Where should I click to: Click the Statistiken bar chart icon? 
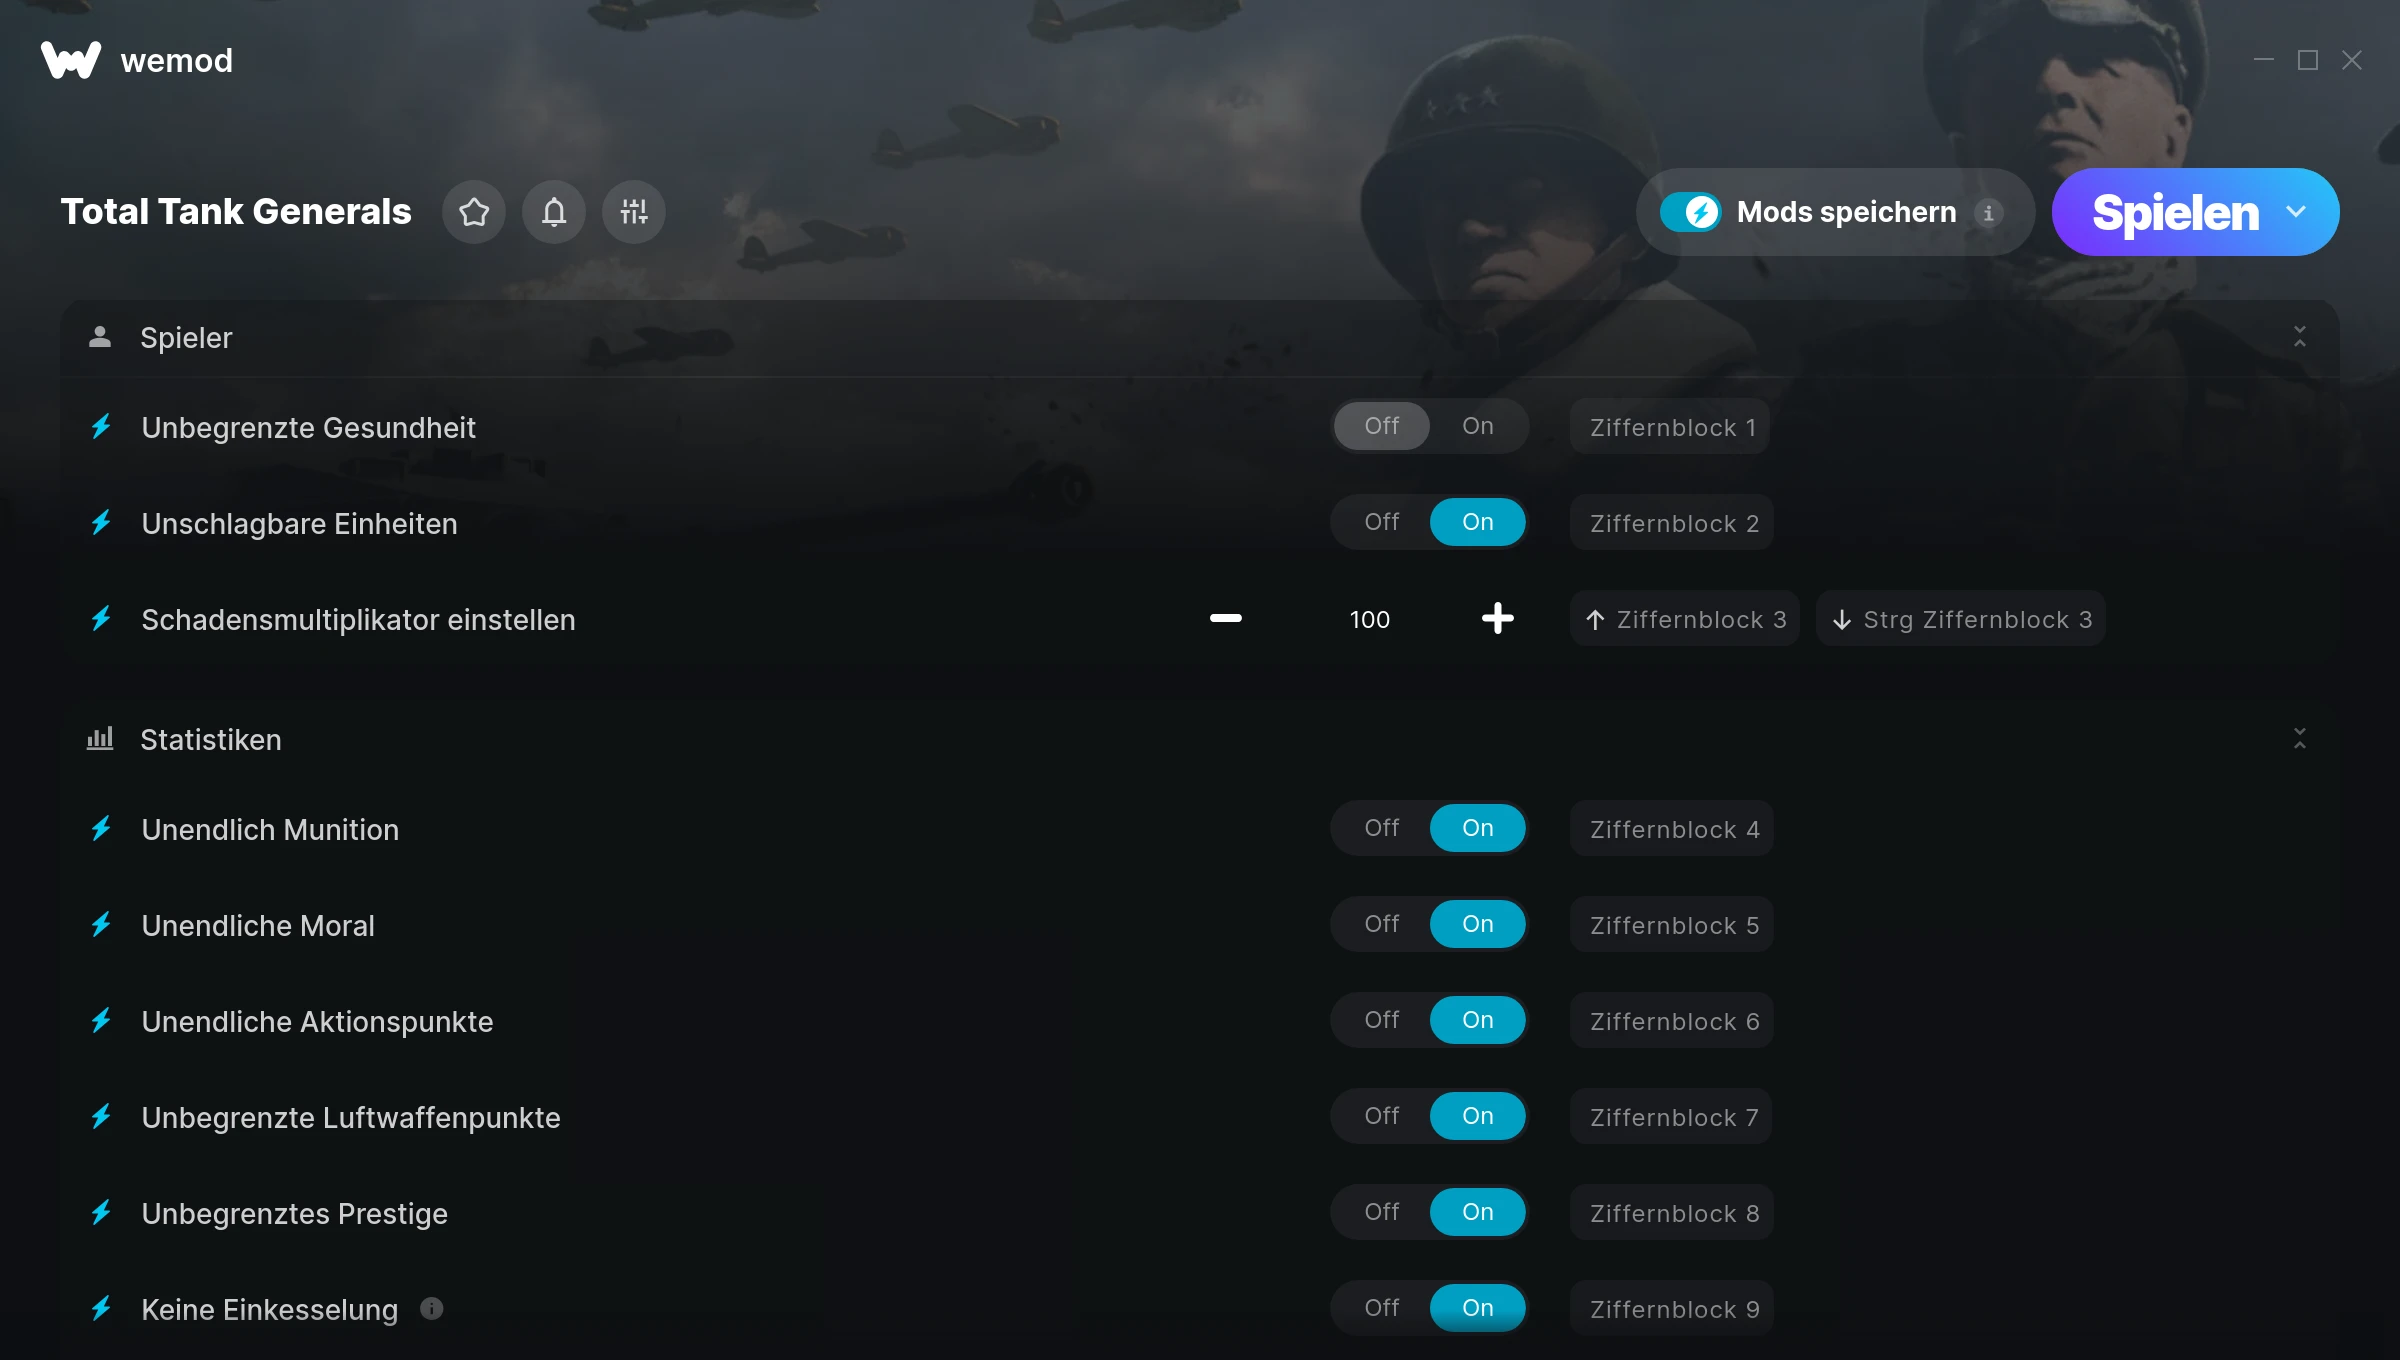coord(100,739)
